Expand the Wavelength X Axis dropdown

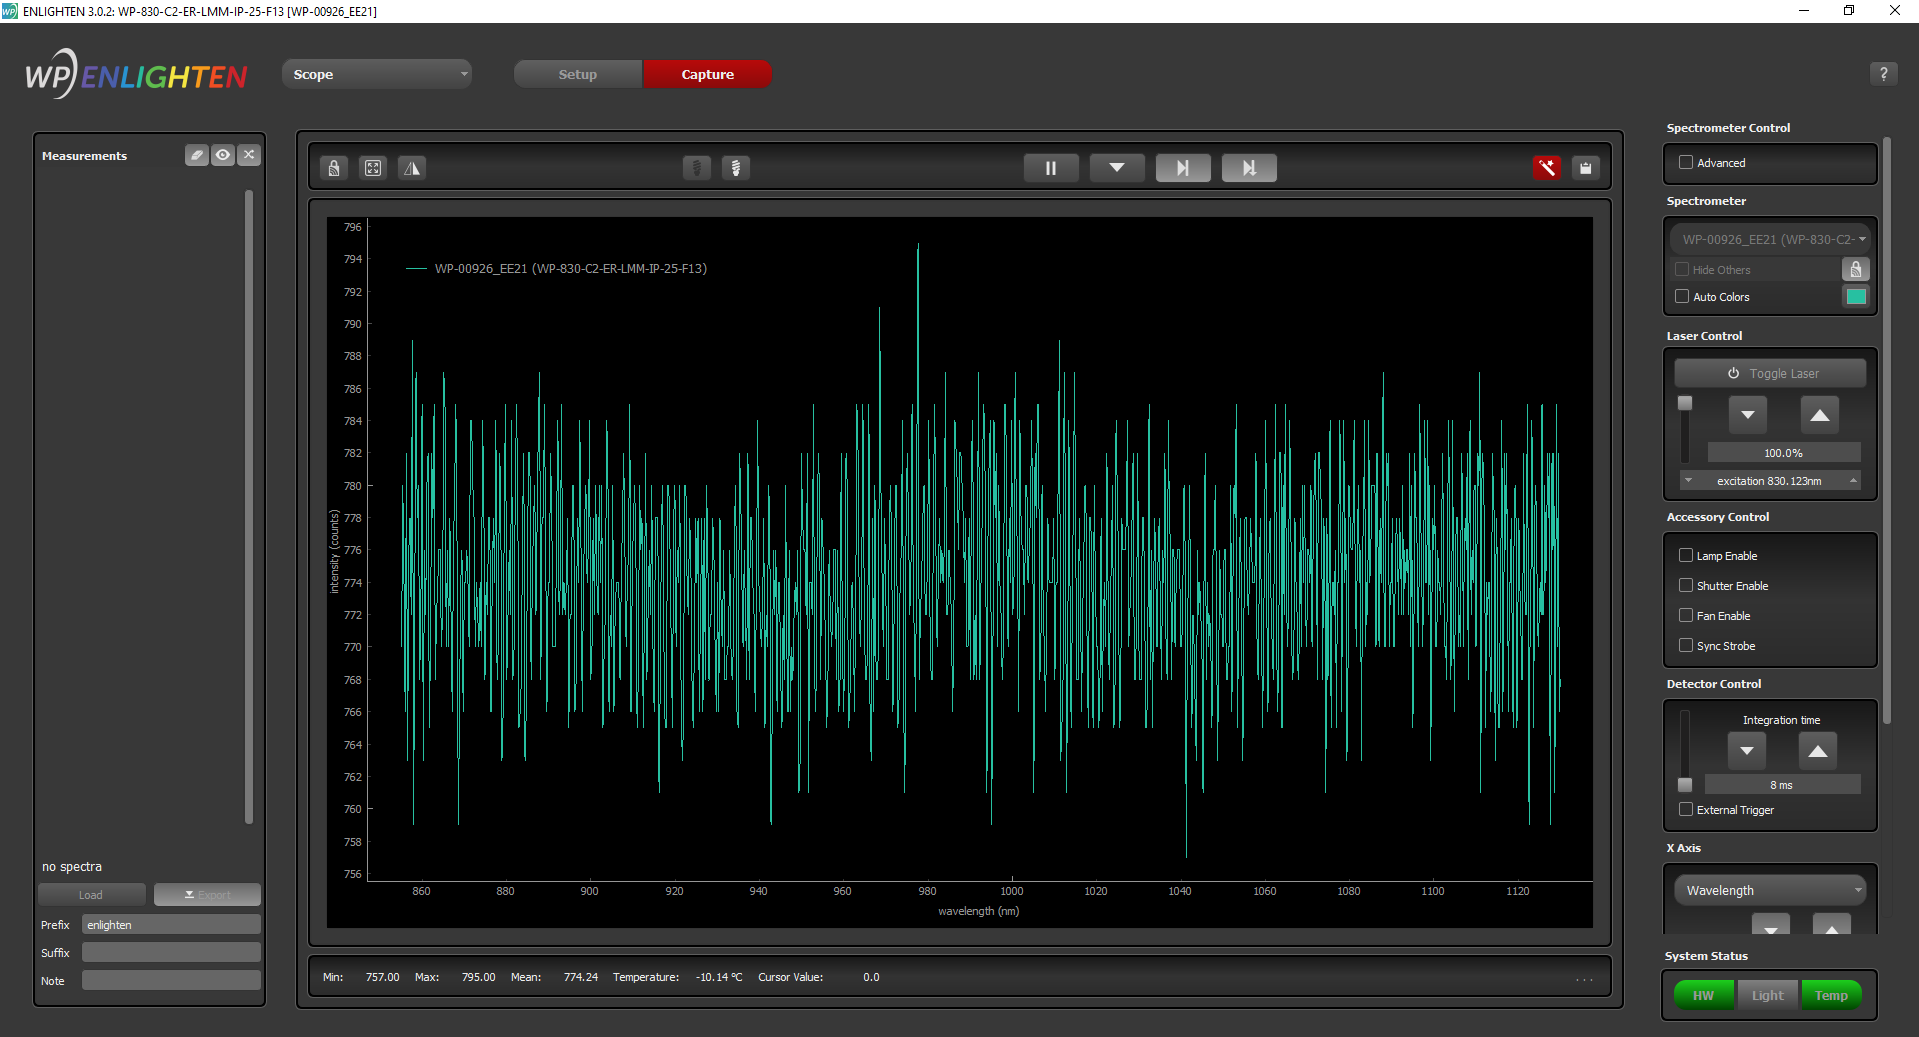click(x=1770, y=890)
